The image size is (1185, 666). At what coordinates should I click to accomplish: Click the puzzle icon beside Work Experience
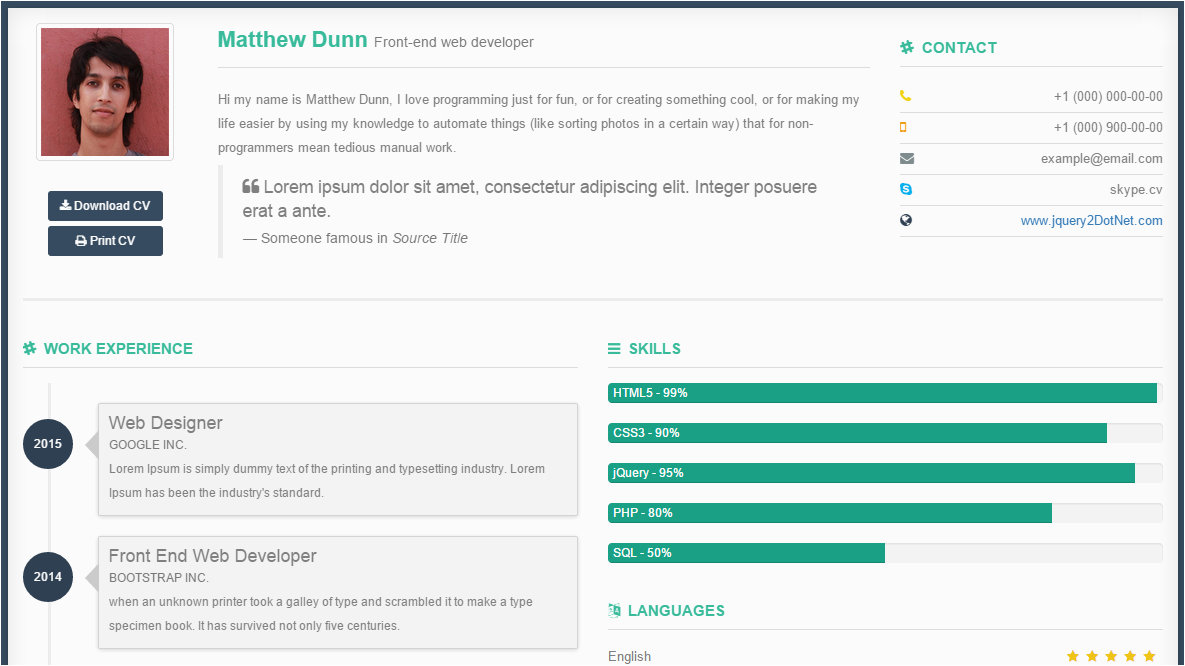[30, 349]
